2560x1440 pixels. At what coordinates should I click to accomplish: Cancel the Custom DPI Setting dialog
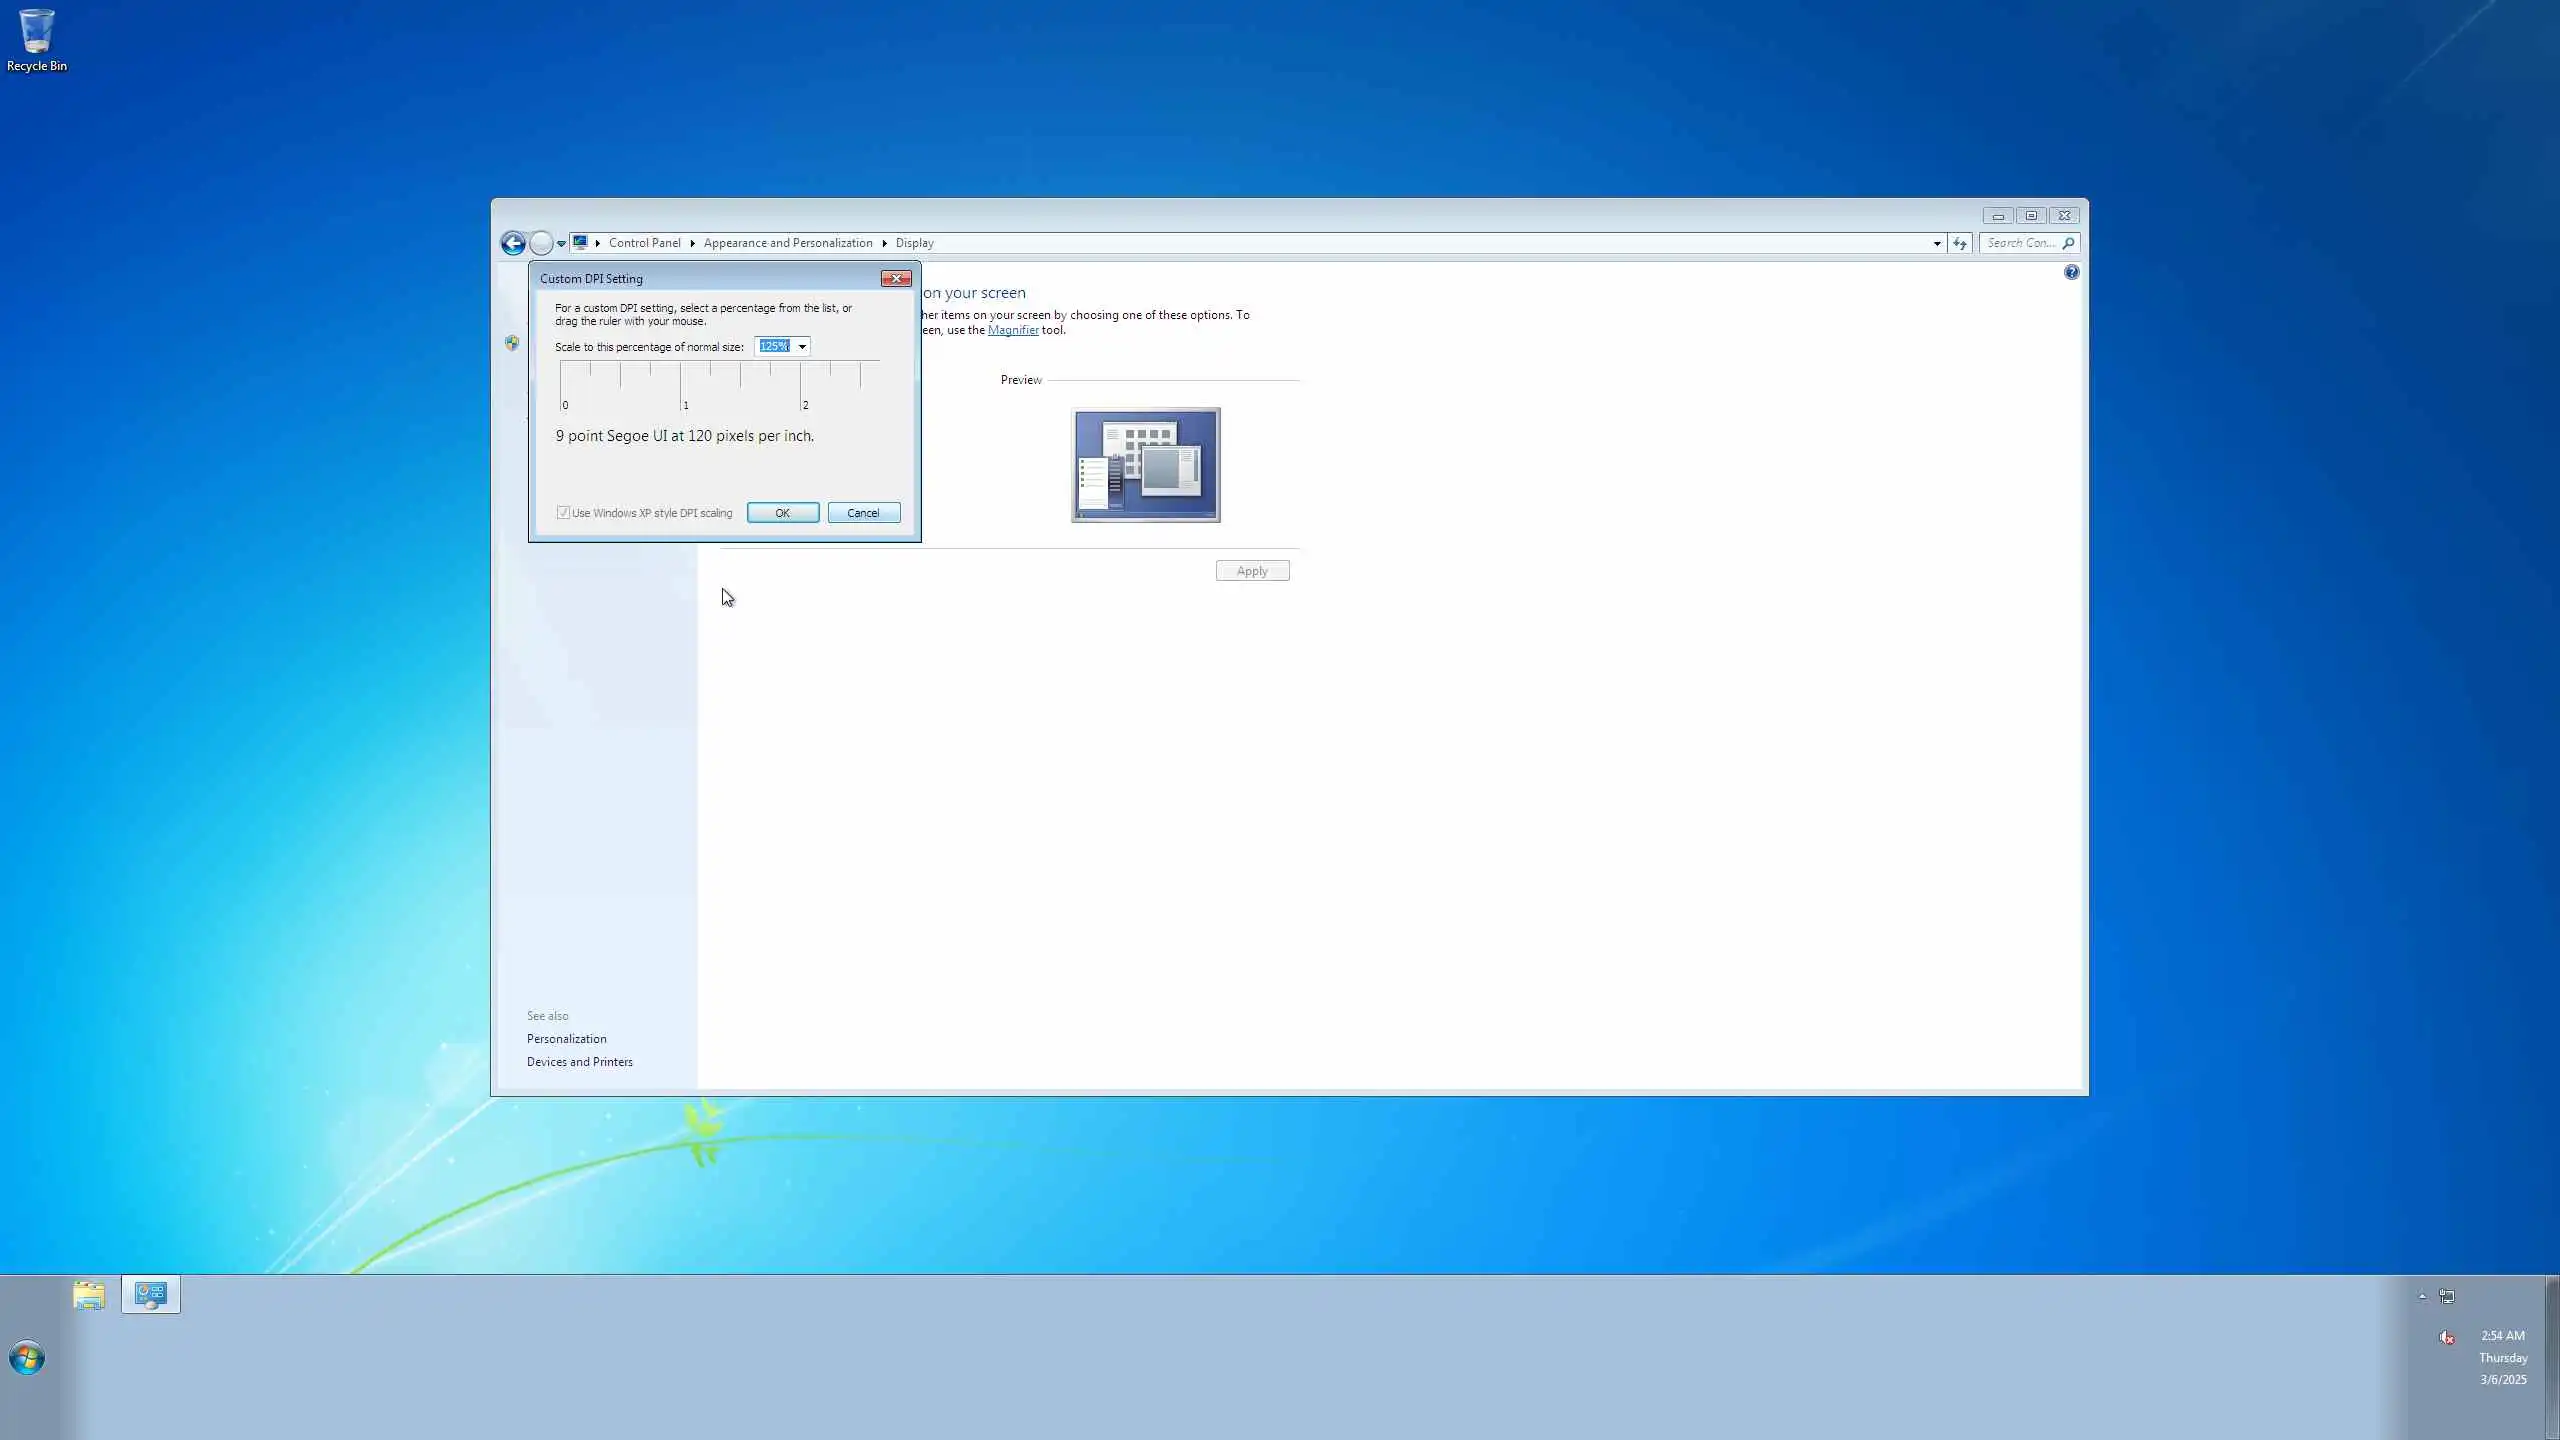tap(863, 513)
